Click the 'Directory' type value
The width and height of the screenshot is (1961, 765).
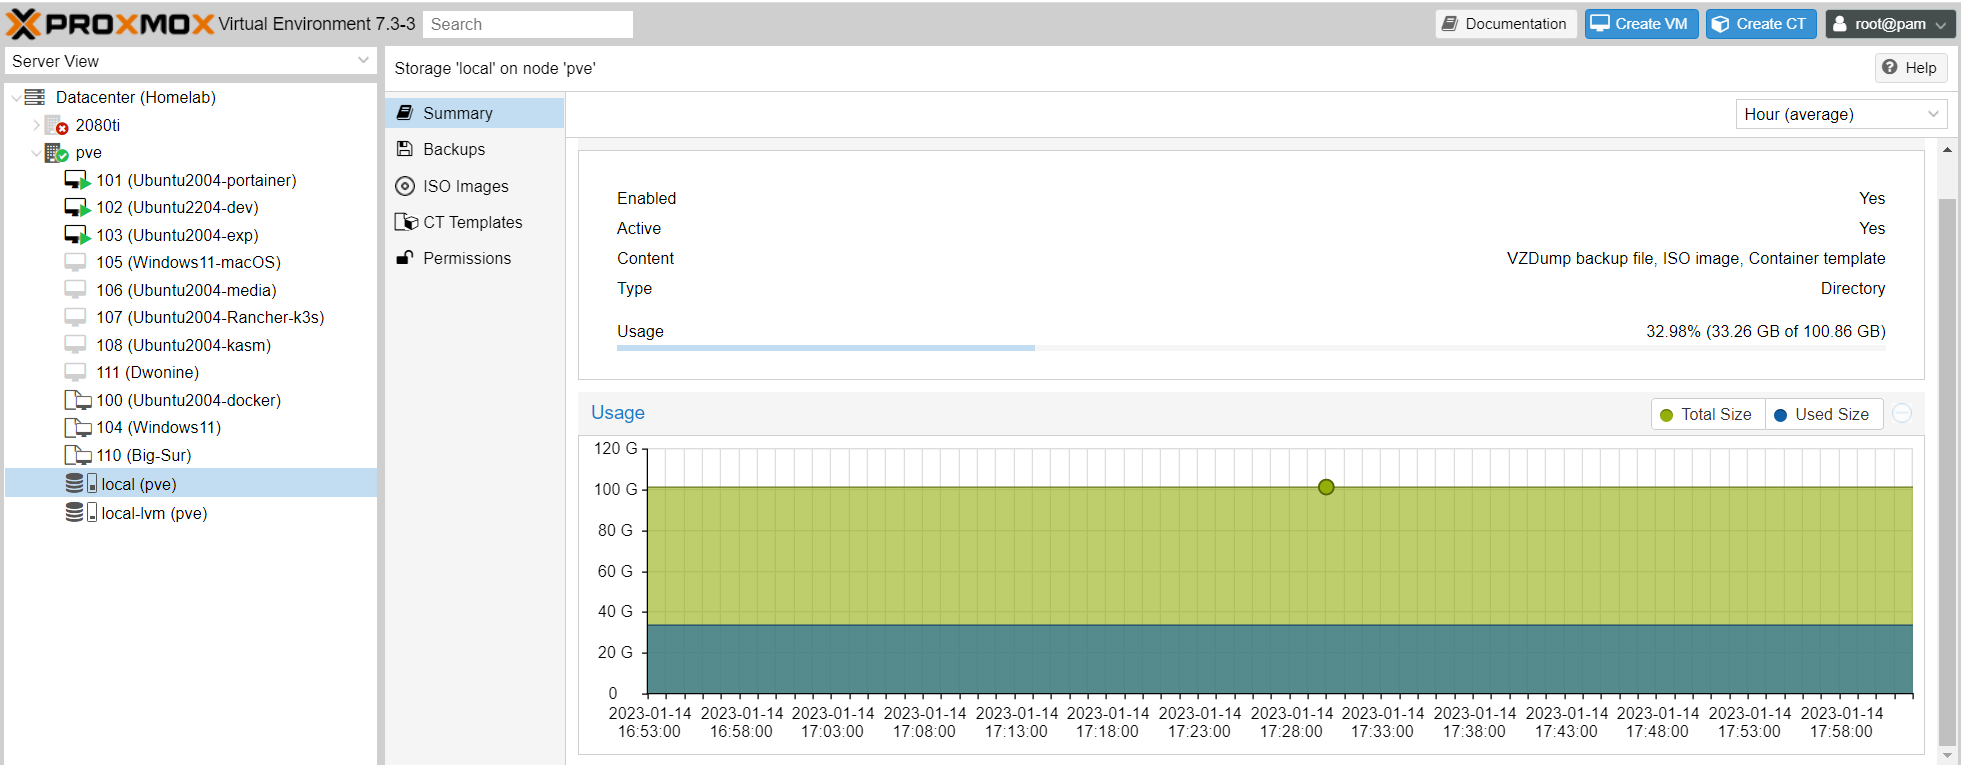click(x=1852, y=288)
